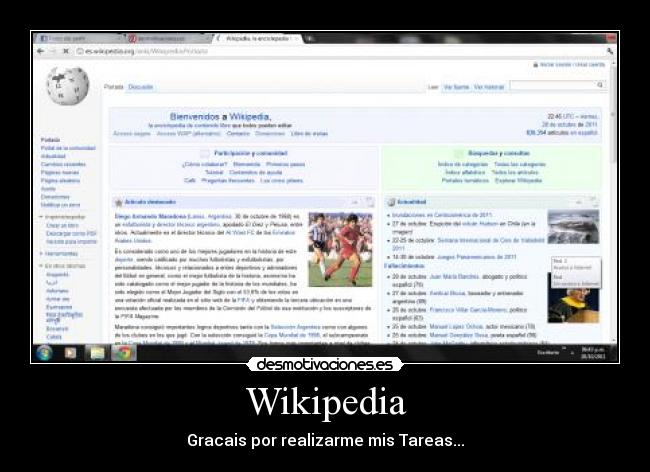Switch to the Facebook browser tab
This screenshot has height=472, width=650.
coord(81,39)
